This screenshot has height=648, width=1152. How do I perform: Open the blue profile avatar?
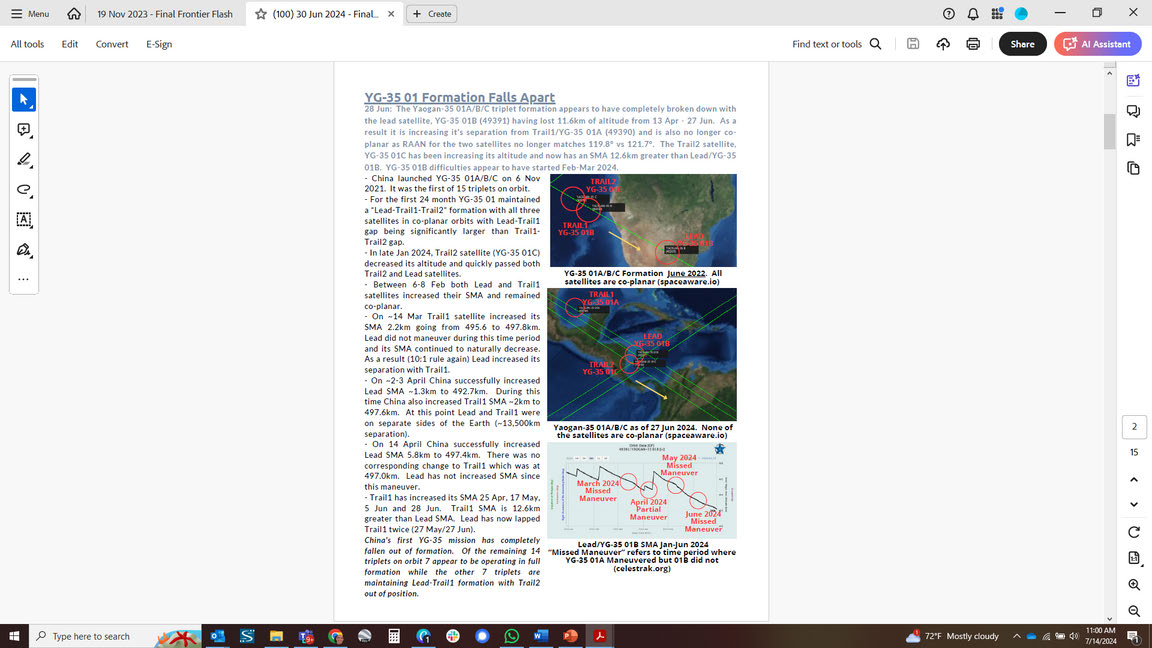[x=1021, y=14]
